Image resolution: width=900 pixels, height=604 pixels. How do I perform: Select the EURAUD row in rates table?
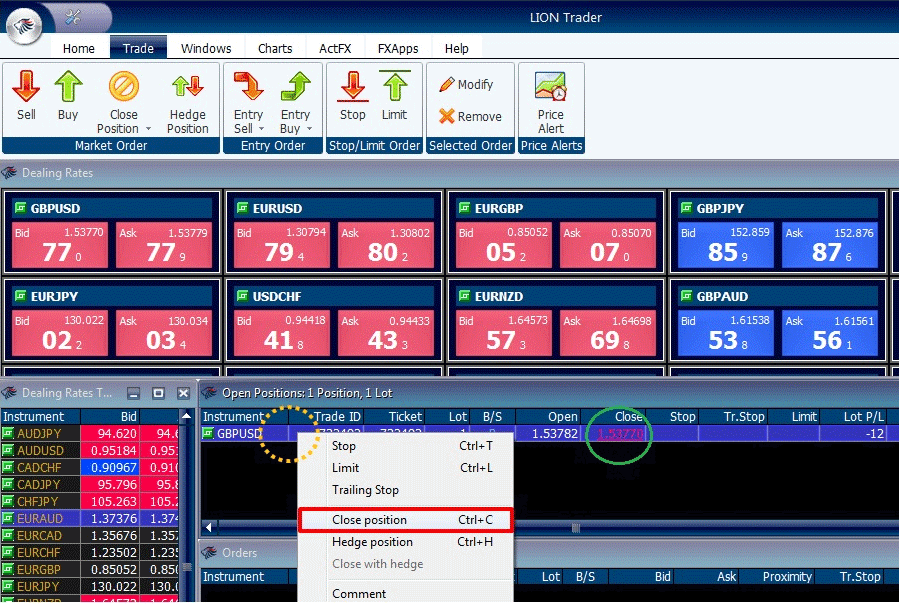90,518
